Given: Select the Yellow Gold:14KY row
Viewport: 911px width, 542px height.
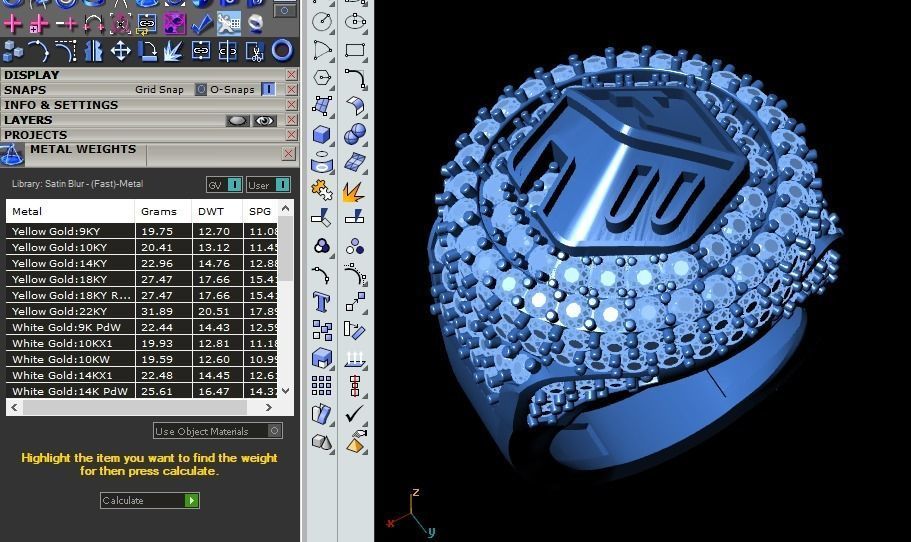Looking at the screenshot, I should pyautogui.click(x=141, y=263).
